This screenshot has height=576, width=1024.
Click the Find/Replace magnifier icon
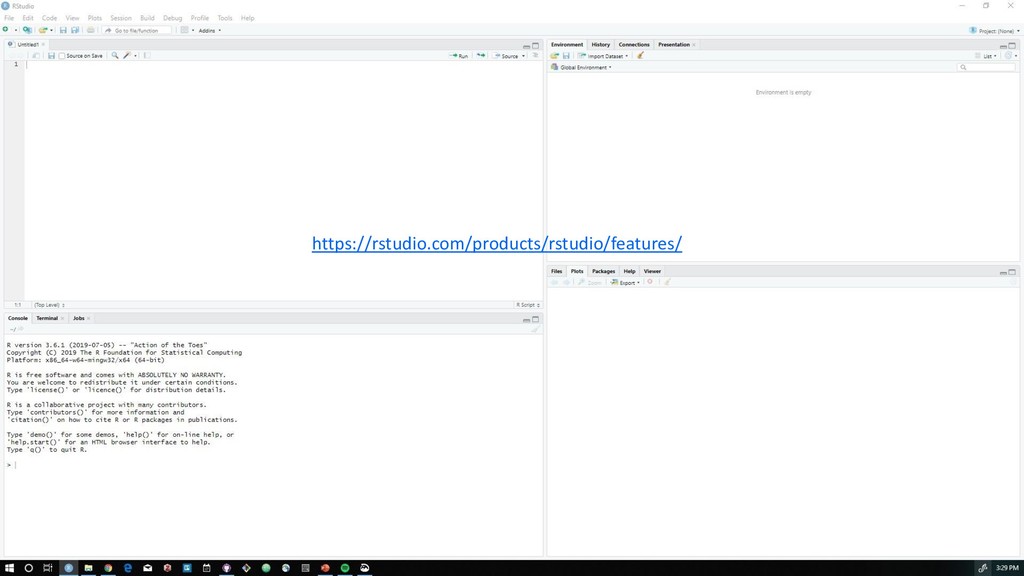pyautogui.click(x=115, y=56)
